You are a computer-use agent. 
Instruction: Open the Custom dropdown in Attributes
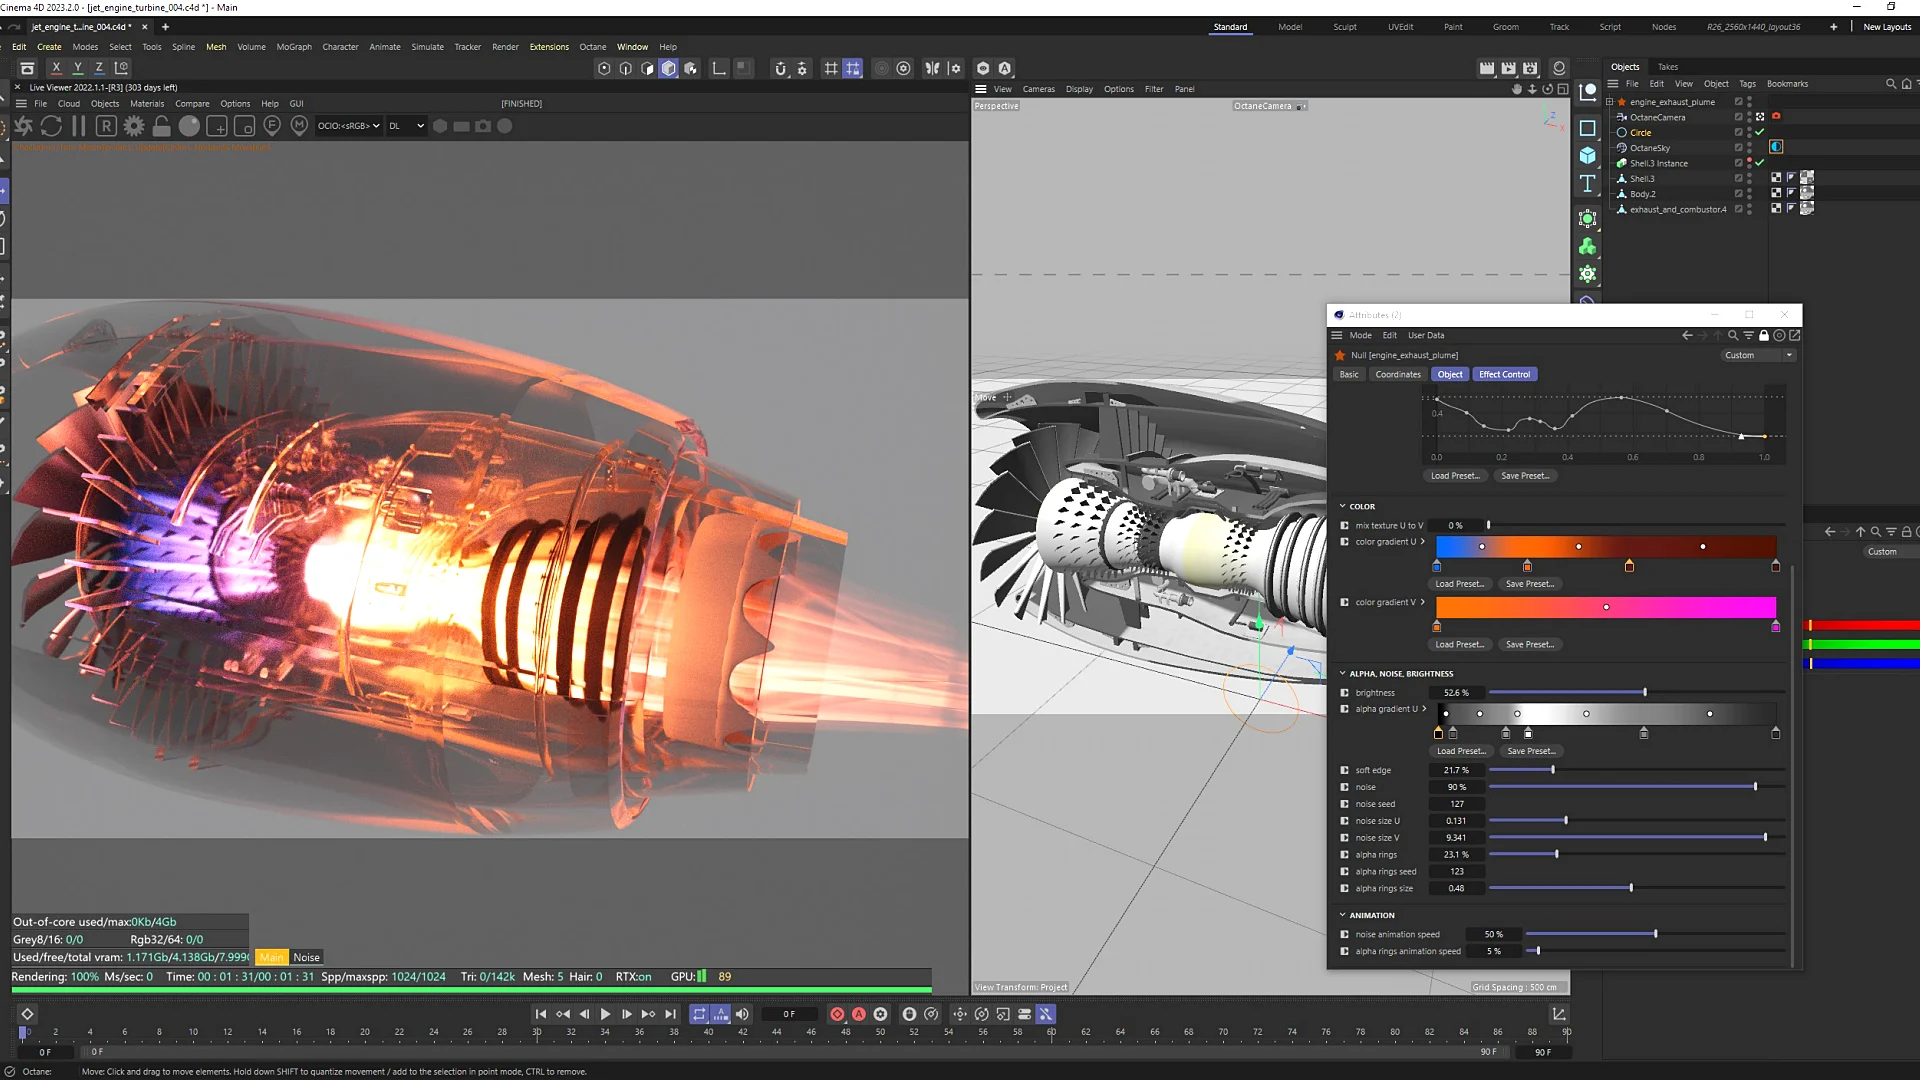pos(1758,355)
